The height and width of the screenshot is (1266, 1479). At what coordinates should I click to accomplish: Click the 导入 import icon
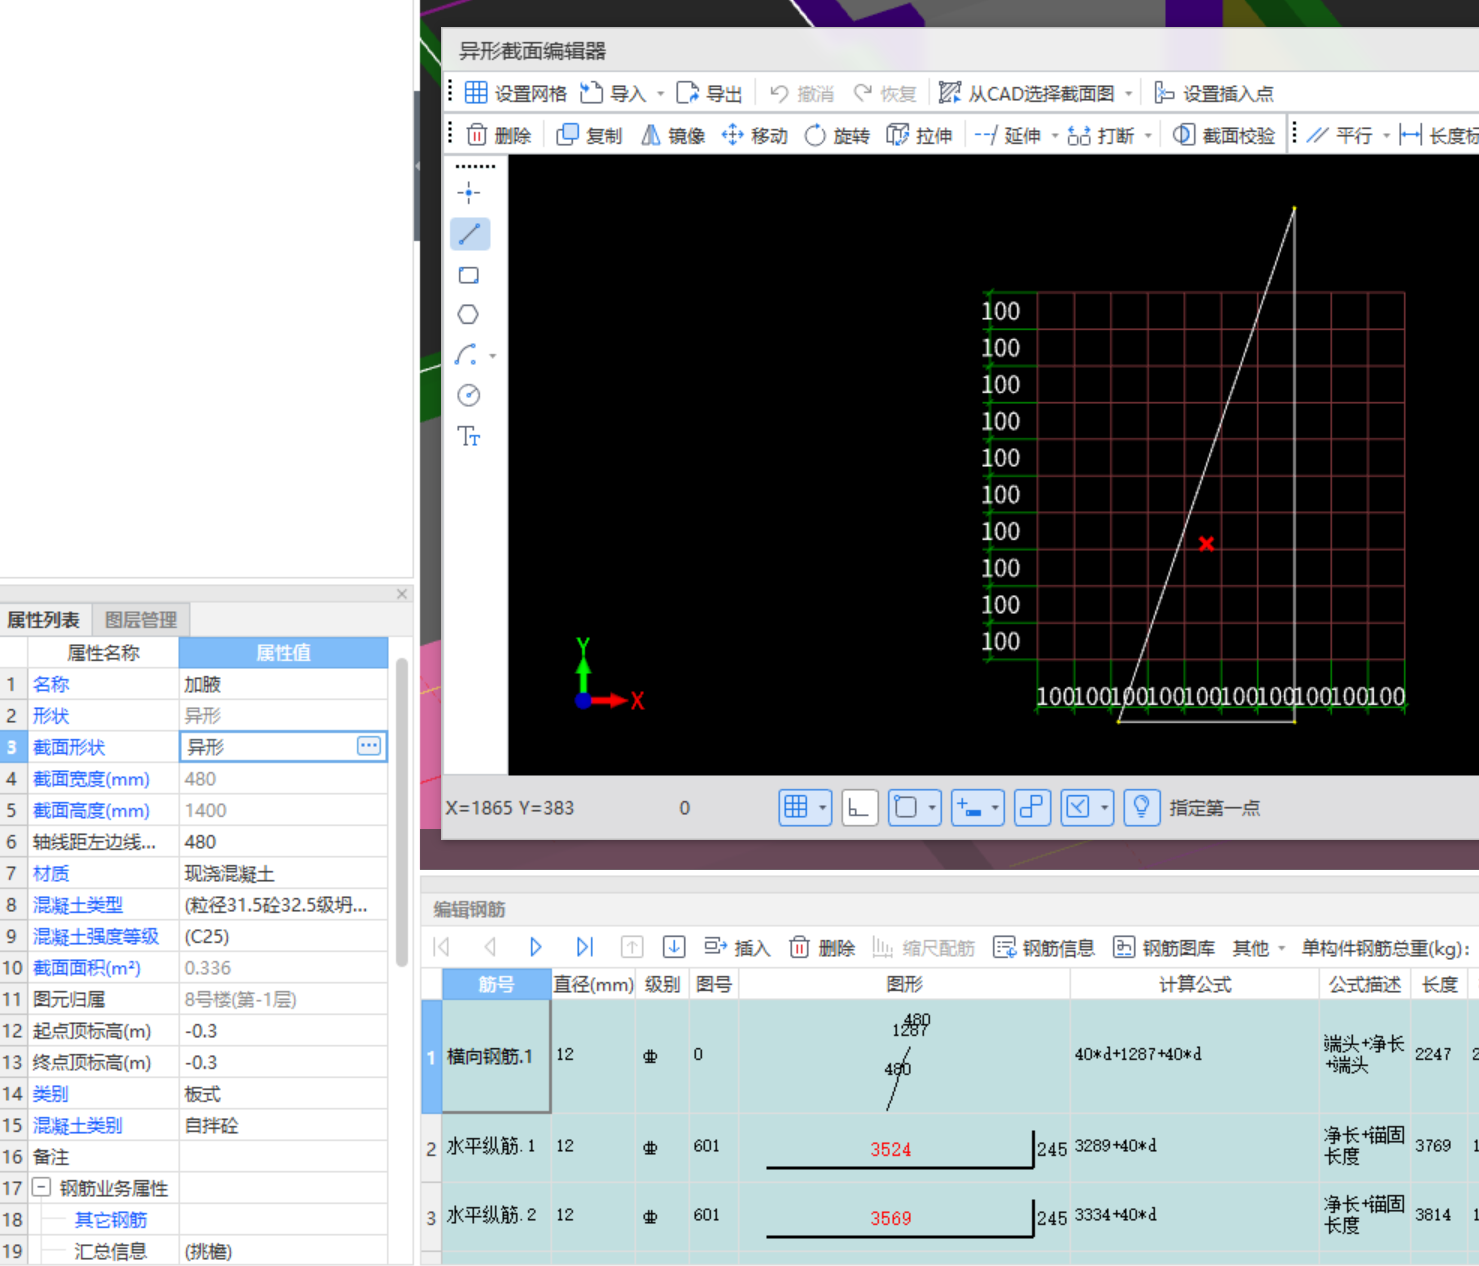coord(592,93)
